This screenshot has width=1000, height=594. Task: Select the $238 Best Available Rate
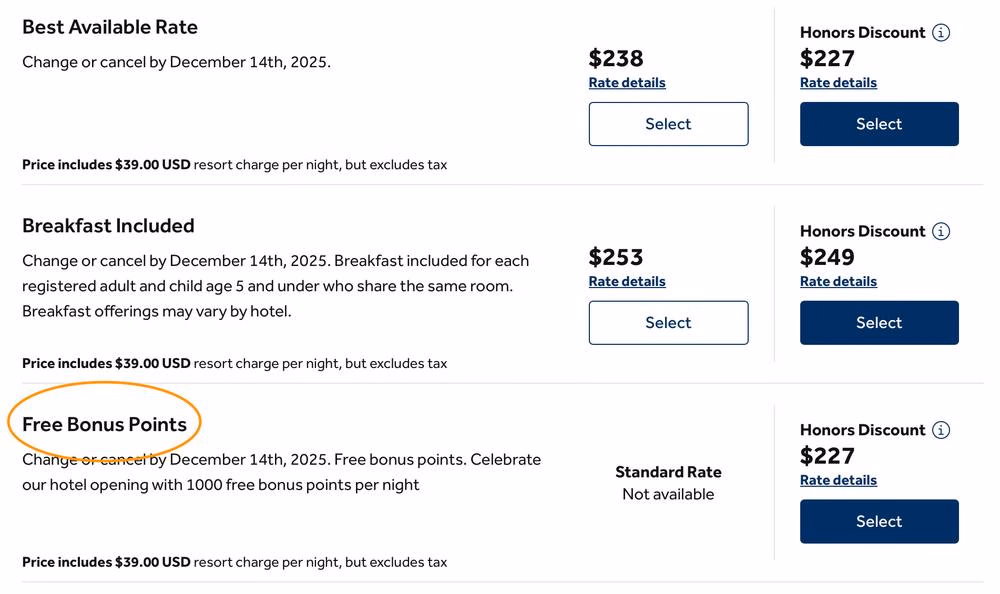pyautogui.click(x=668, y=124)
